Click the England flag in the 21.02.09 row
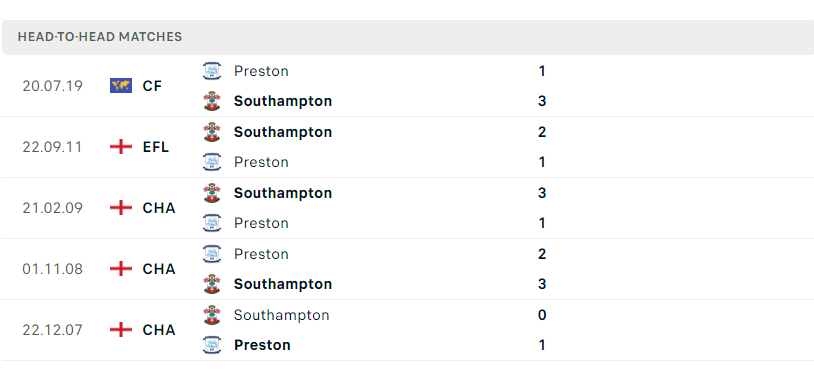The image size is (814, 376). (121, 208)
